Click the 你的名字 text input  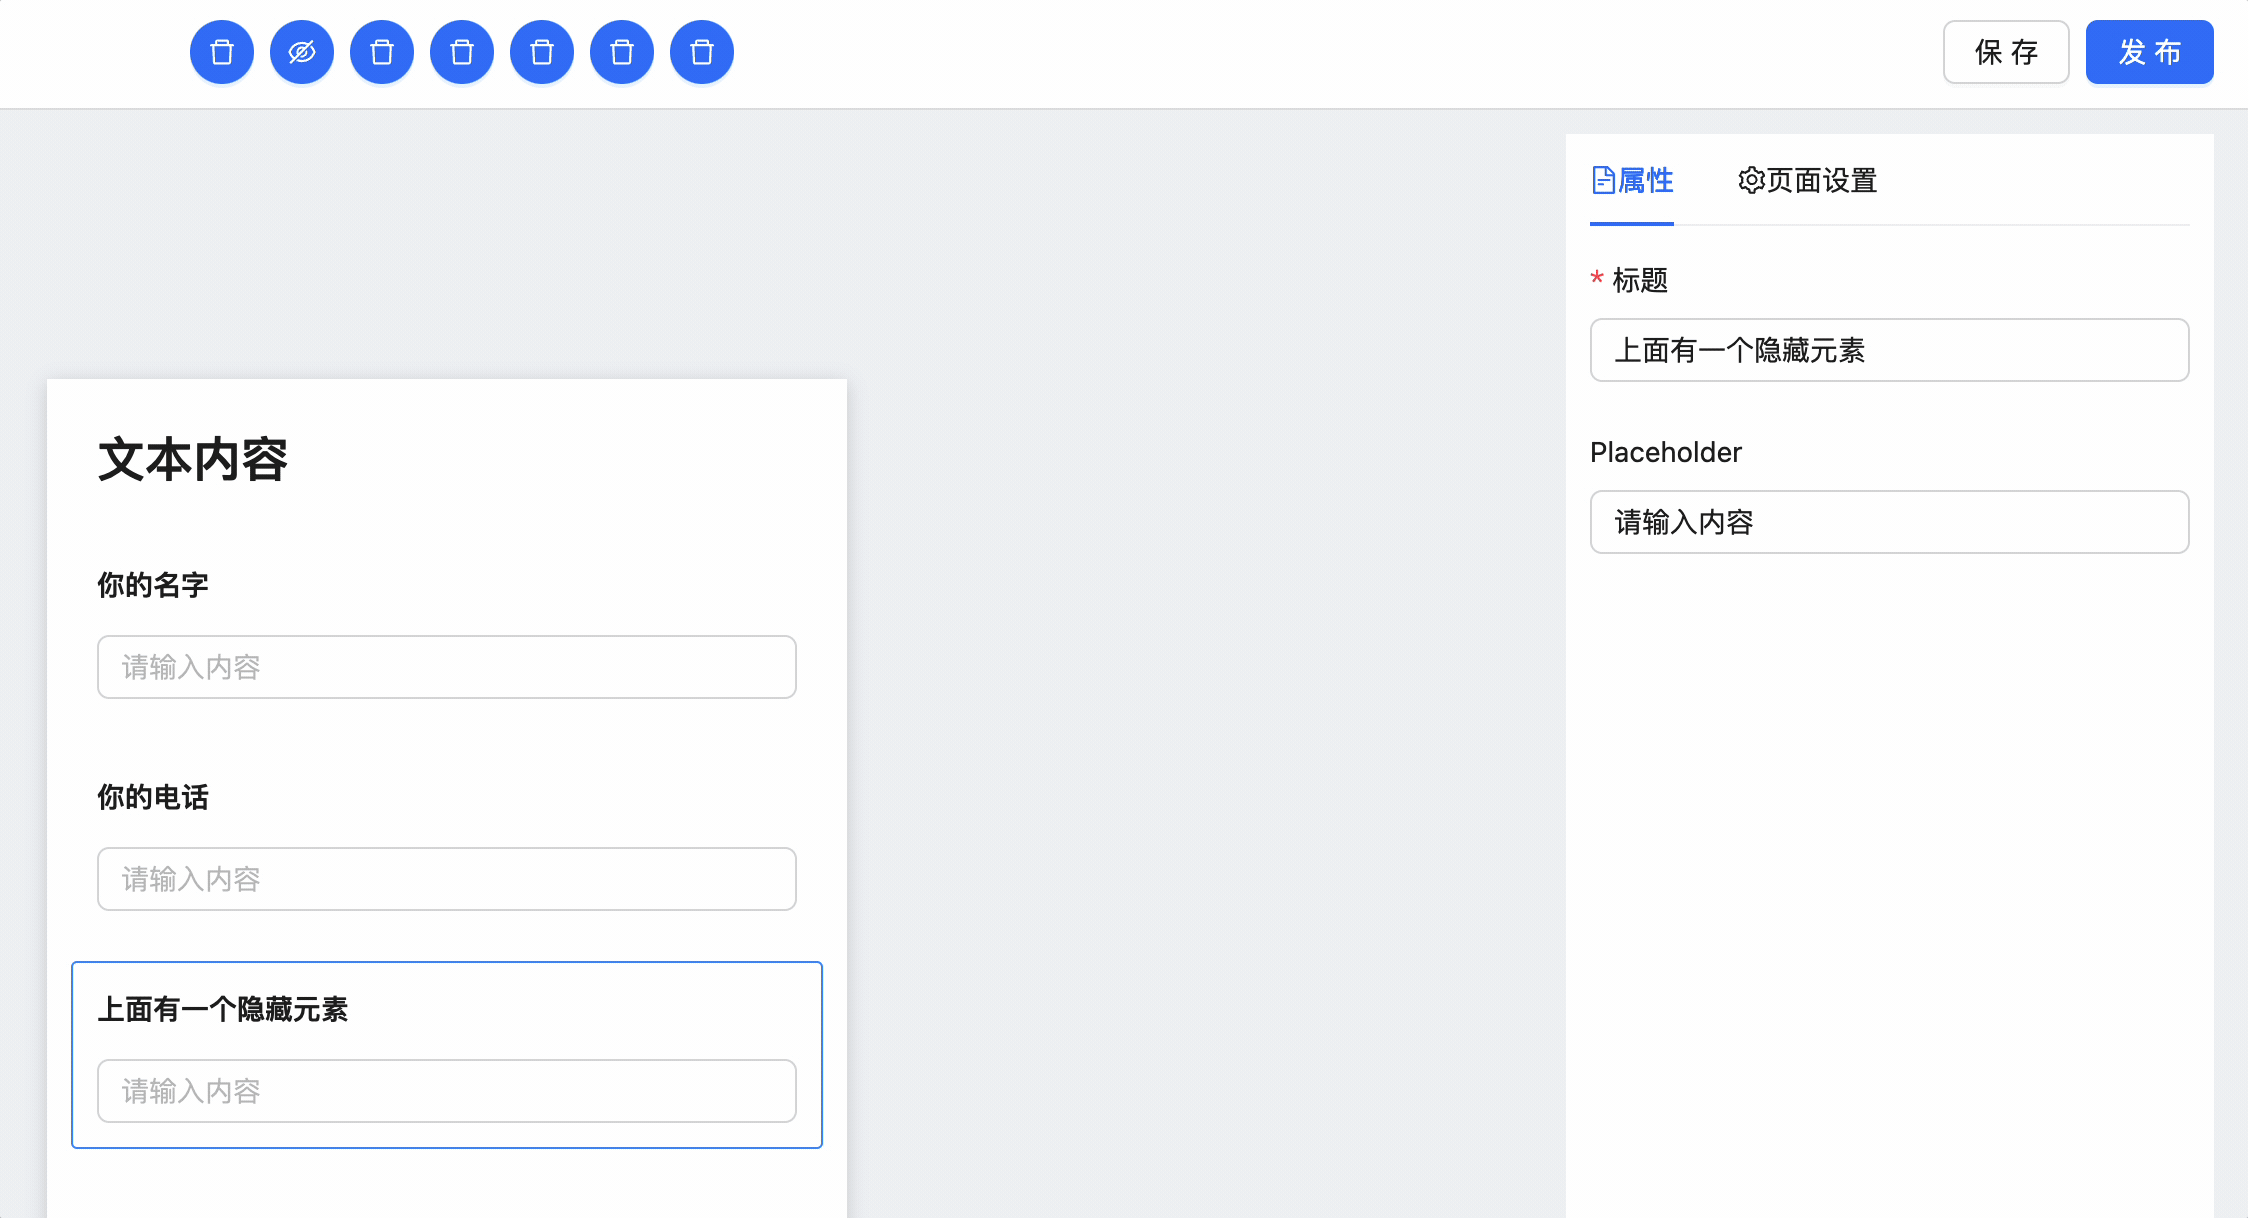[447, 667]
